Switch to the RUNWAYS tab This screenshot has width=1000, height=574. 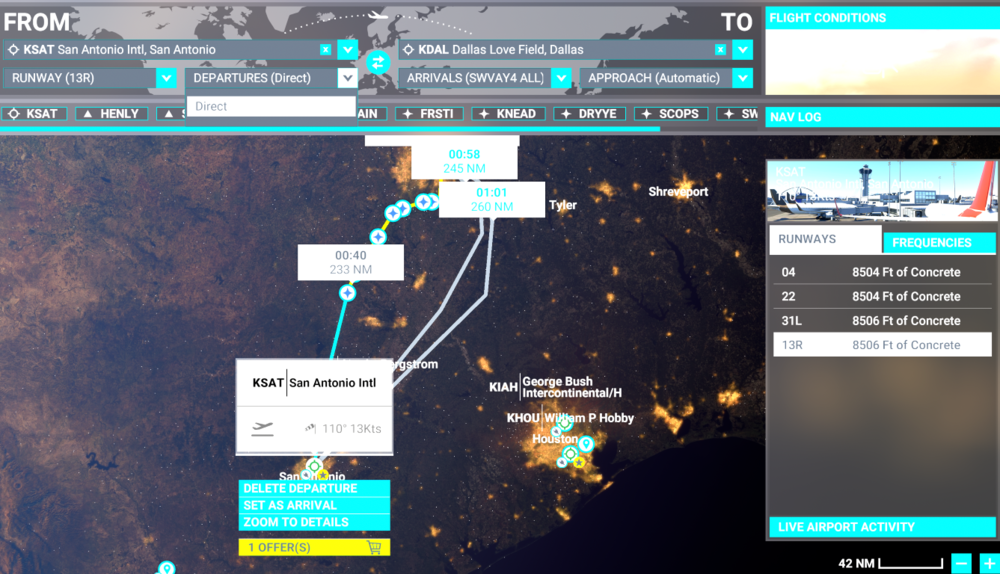824,240
